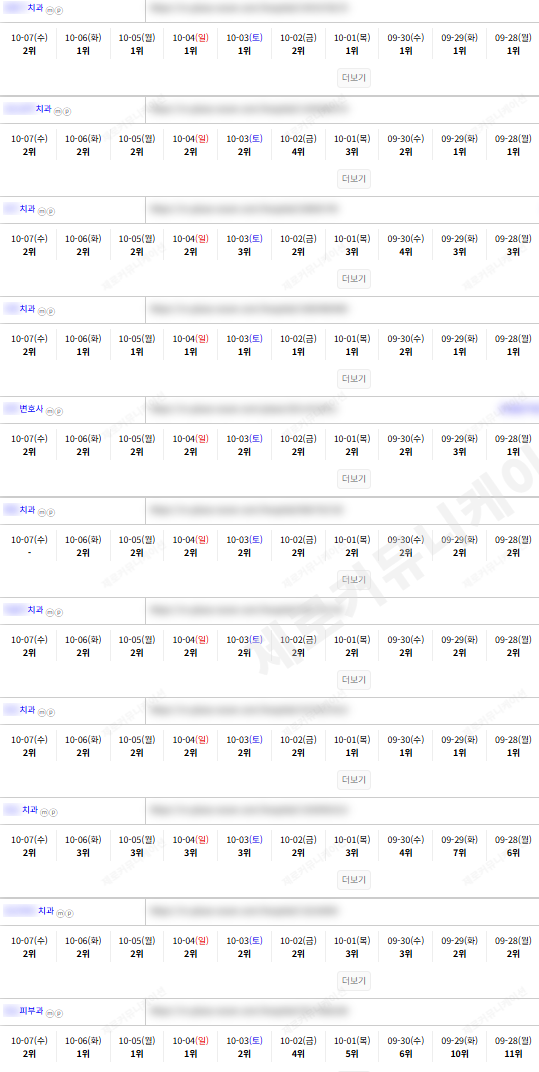Click m icon of 치과 entry directly below 변호사
Image resolution: width=539 pixels, height=1072 pixels.
pyautogui.click(x=42, y=512)
